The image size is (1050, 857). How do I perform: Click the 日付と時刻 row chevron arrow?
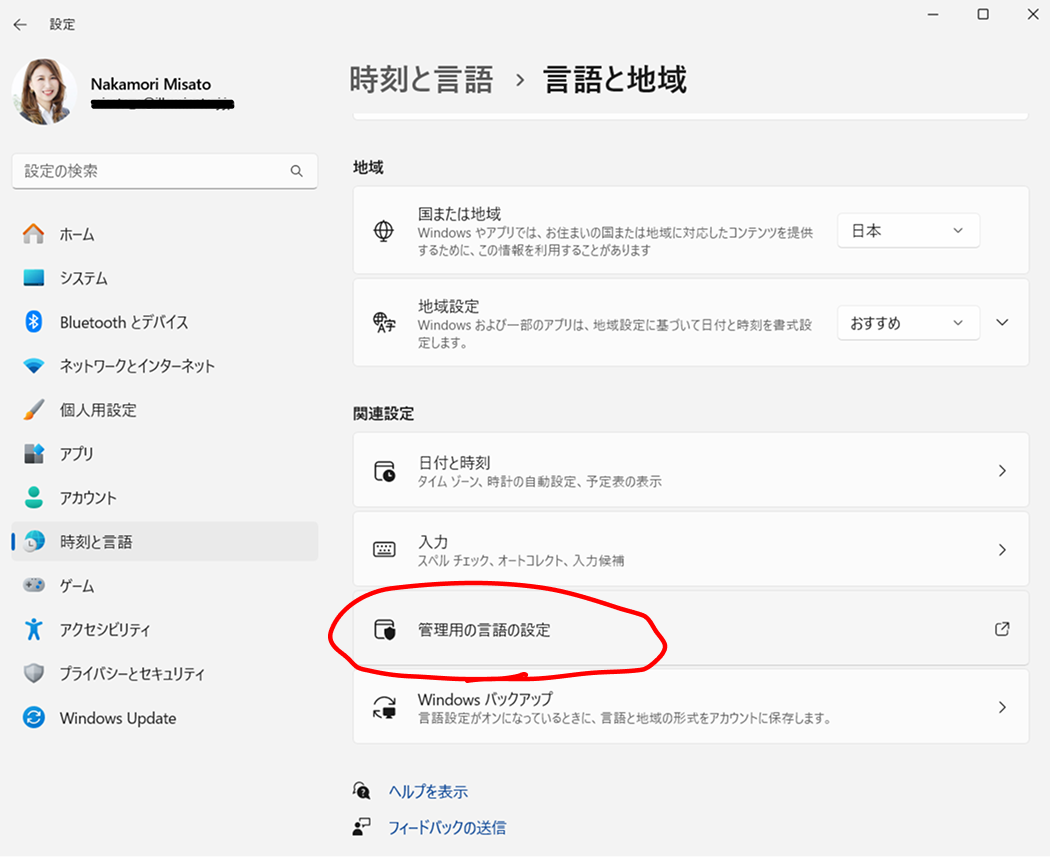click(x=1002, y=471)
